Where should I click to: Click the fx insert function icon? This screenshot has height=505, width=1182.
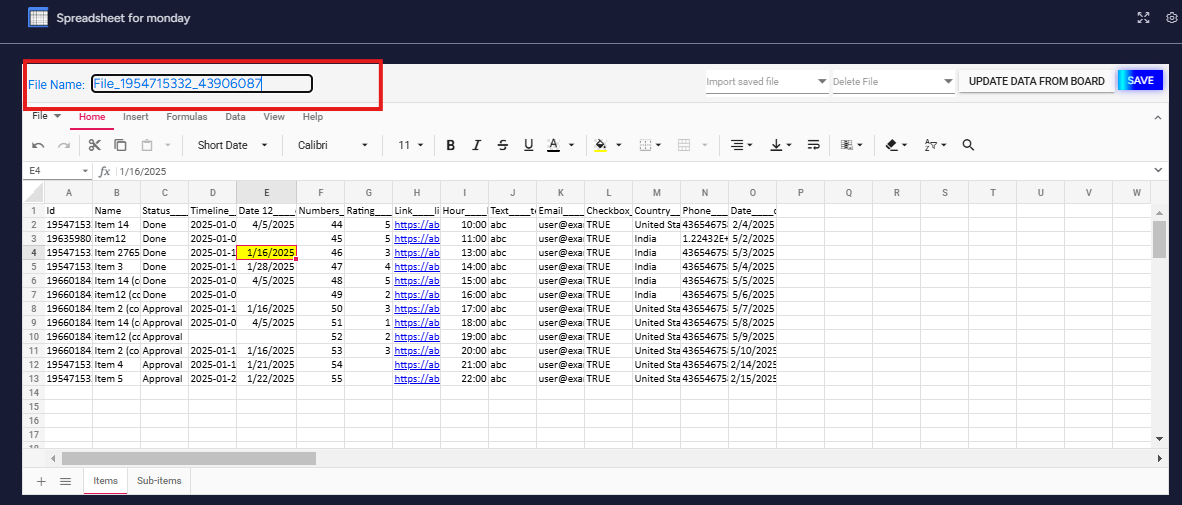click(105, 171)
